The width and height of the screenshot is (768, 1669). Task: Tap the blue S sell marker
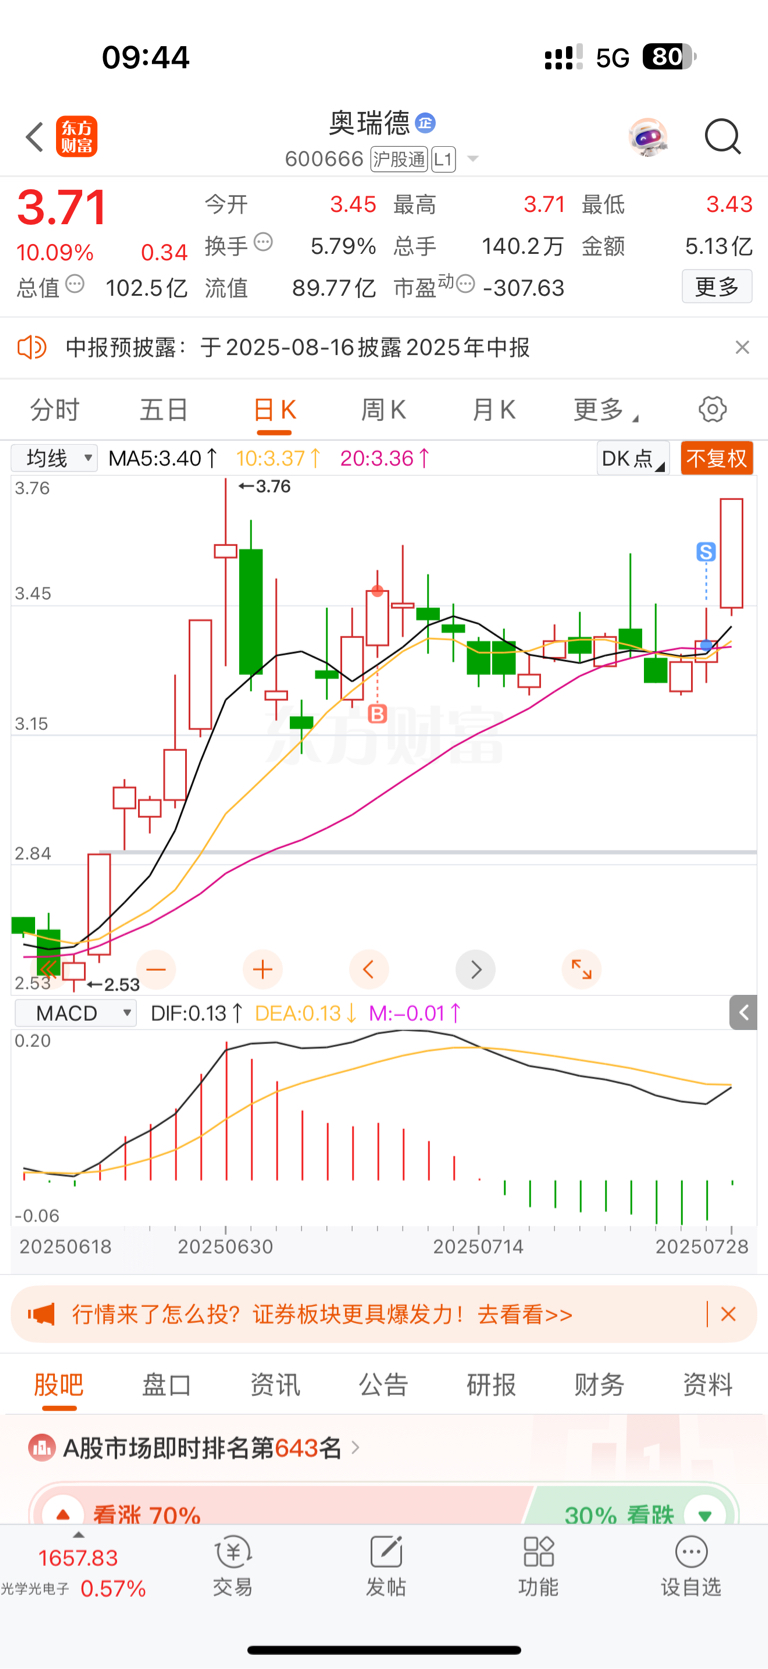click(706, 552)
